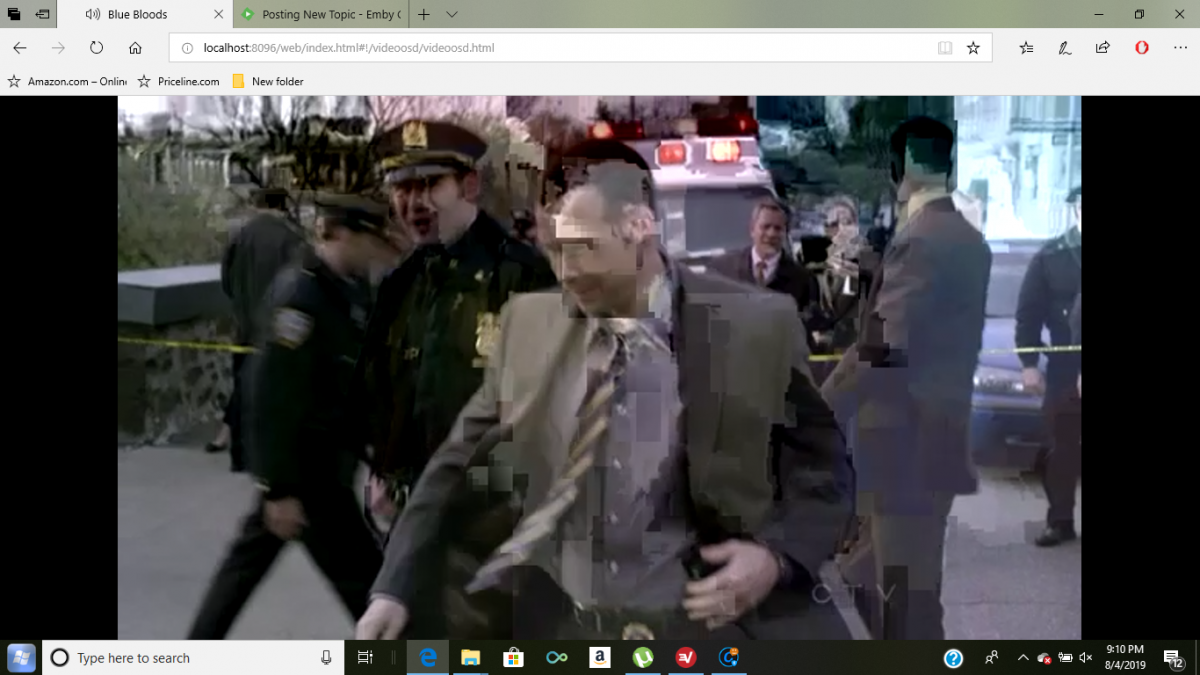Viewport: 1200px width, 675px height.
Task: Open volume control in tray
Action: coord(1084,657)
